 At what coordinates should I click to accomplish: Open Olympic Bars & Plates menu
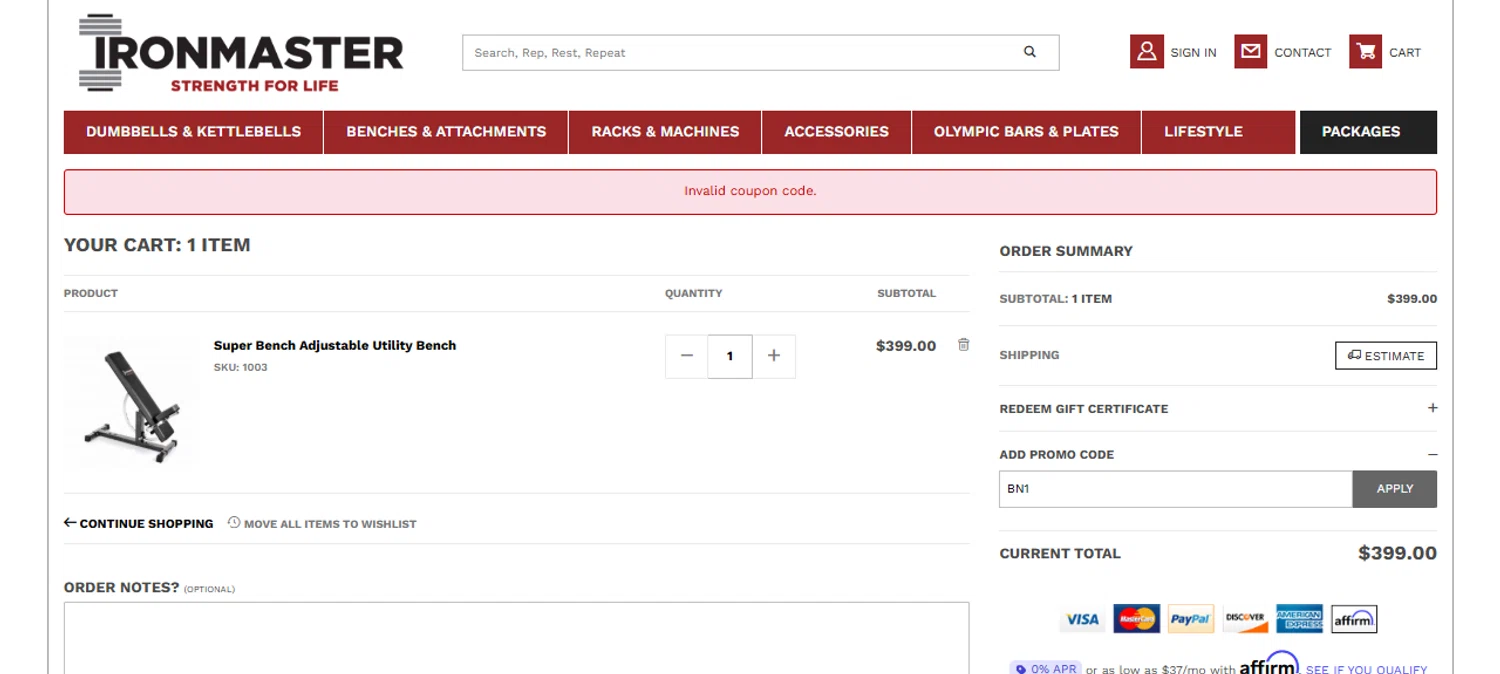coord(1026,132)
